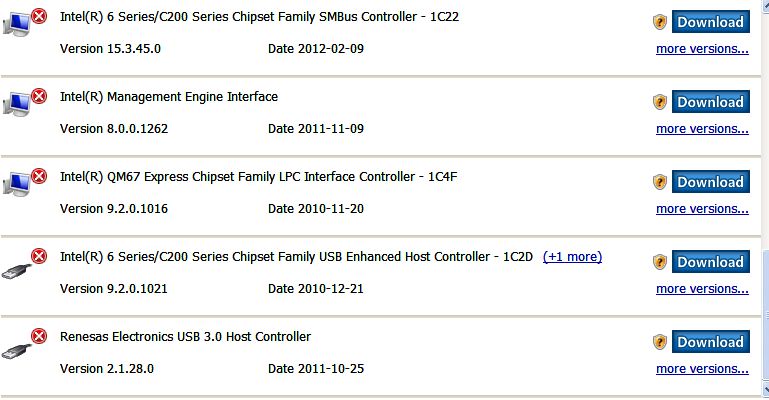Open more versions for version 9.2.0.1016 driver
This screenshot has height=400, width=769.
point(702,209)
